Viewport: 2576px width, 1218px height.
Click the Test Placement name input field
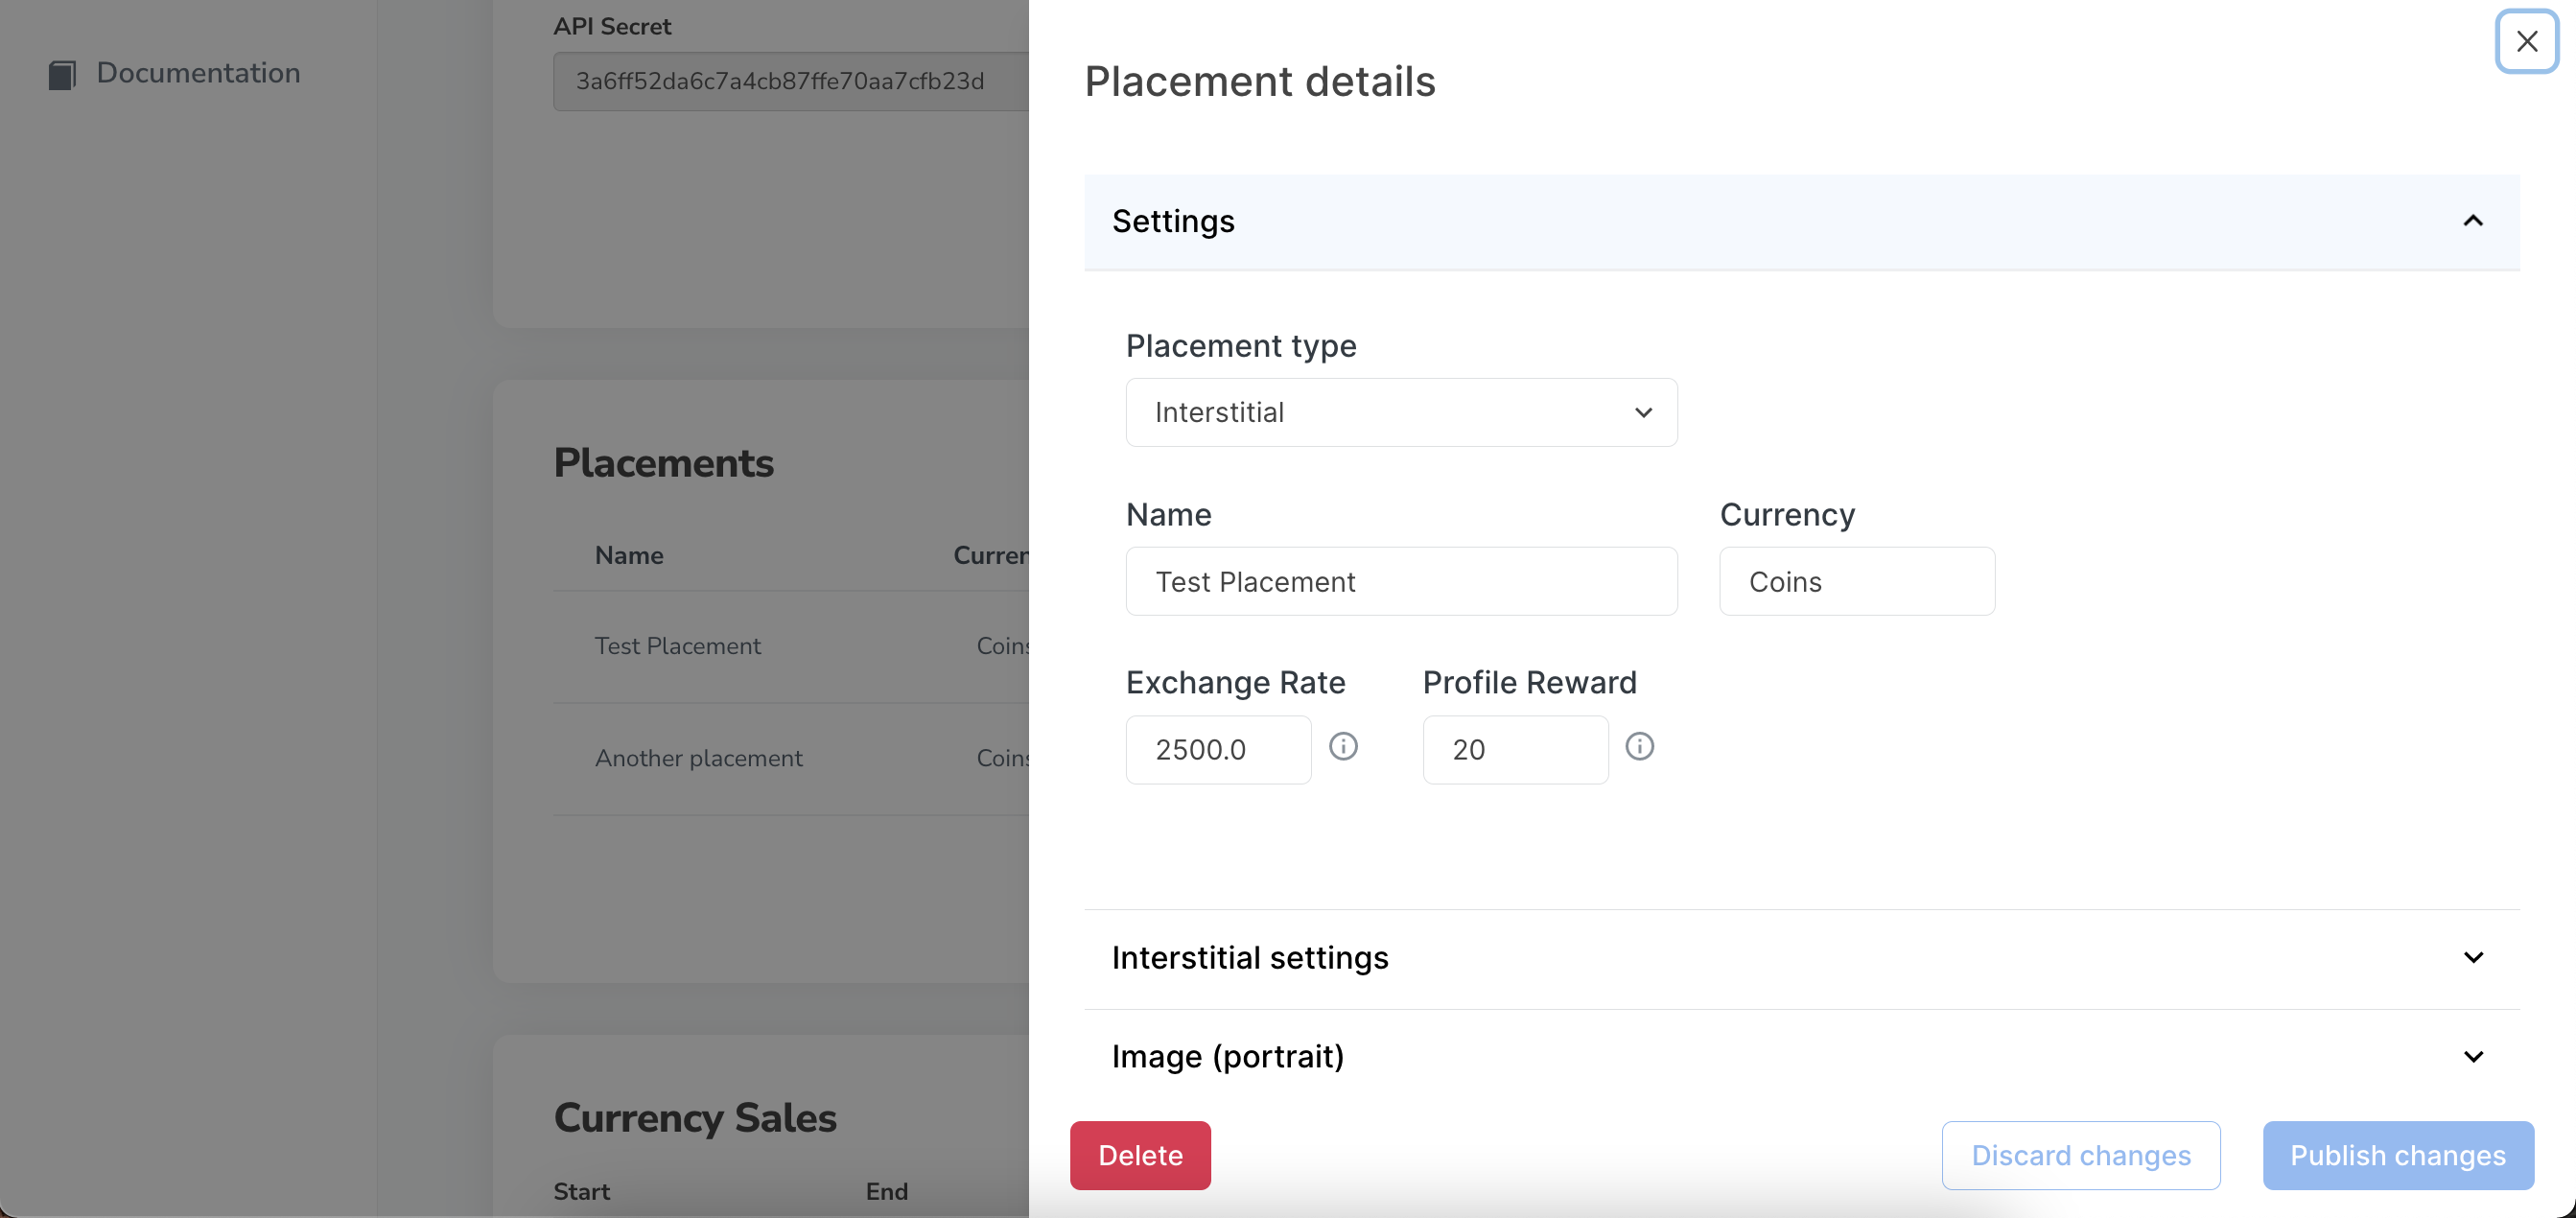click(1401, 580)
